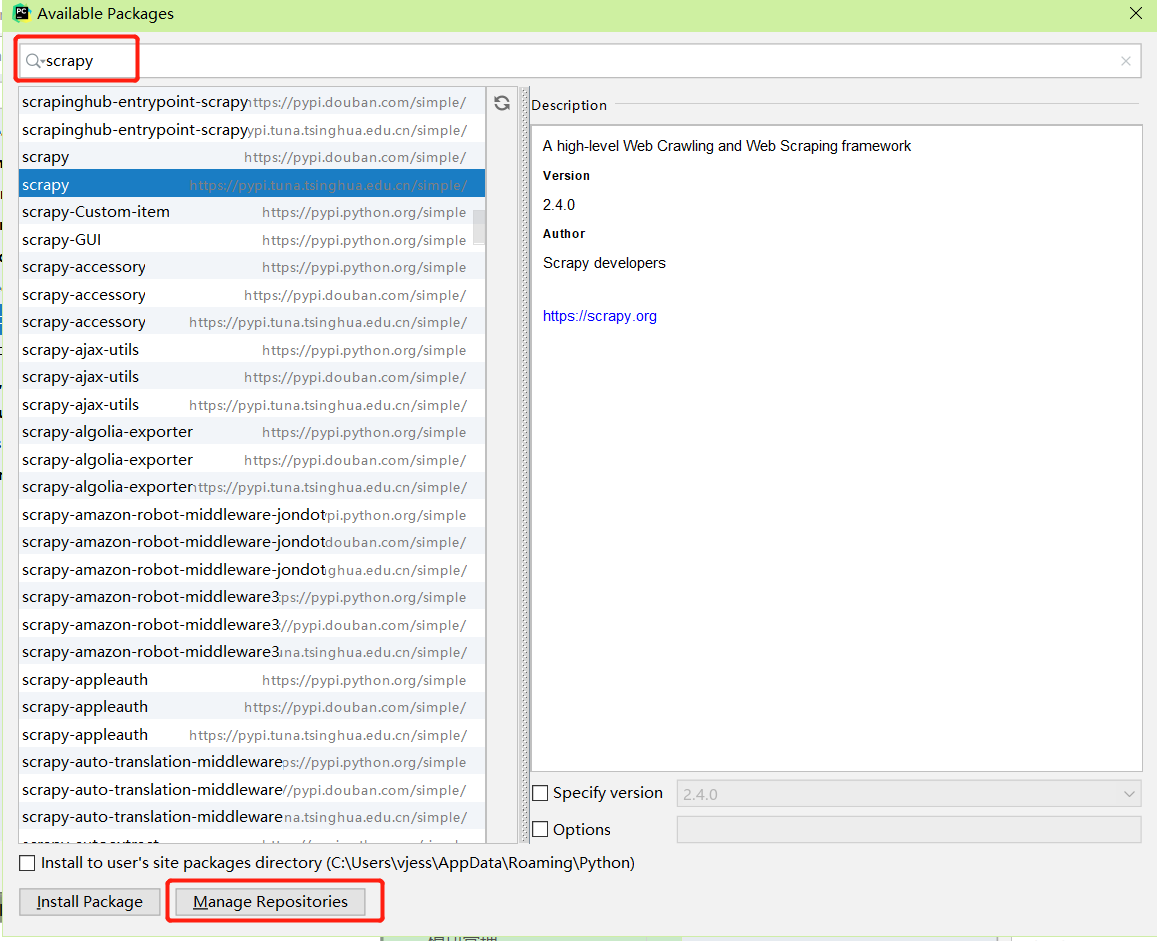This screenshot has height=941, width=1157.
Task: Open the version 2.4.0 dropdown
Action: coord(908,794)
